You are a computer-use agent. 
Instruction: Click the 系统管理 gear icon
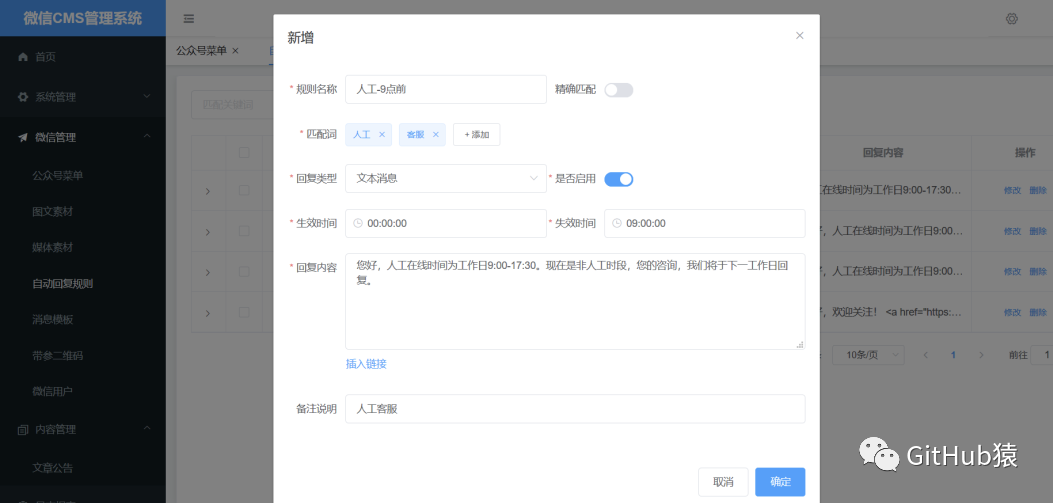coord(23,97)
